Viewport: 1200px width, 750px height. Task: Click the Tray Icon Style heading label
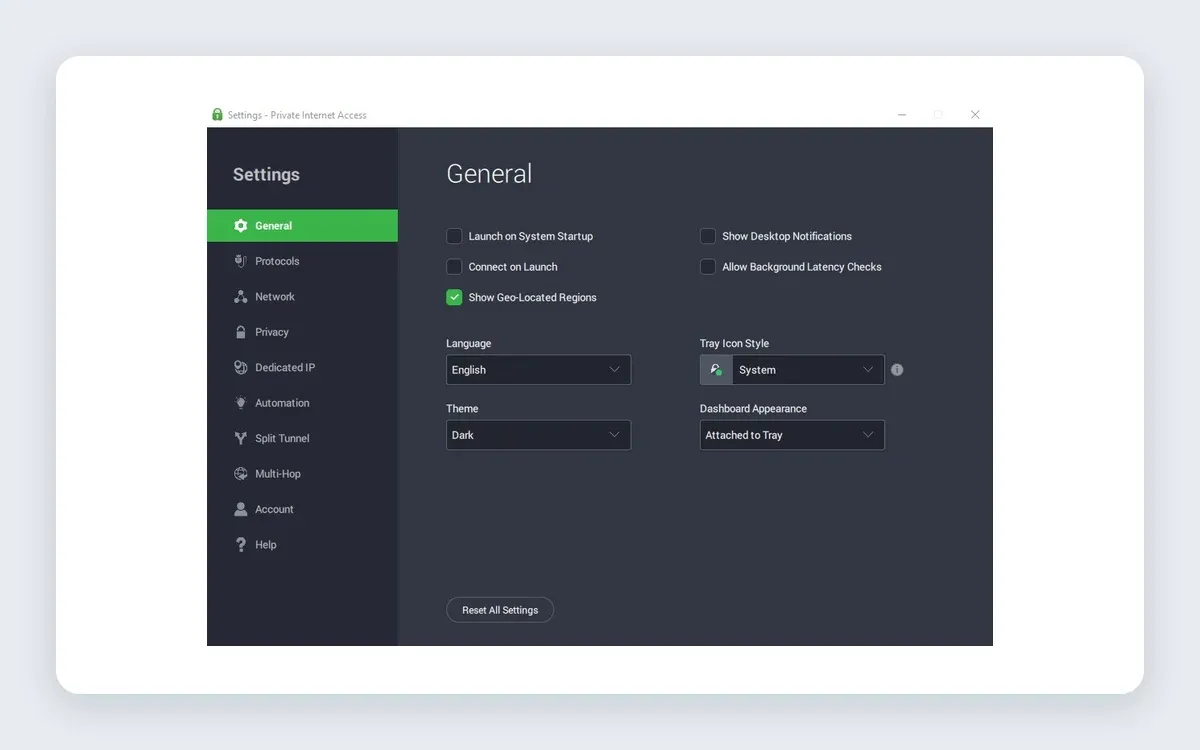(x=734, y=344)
